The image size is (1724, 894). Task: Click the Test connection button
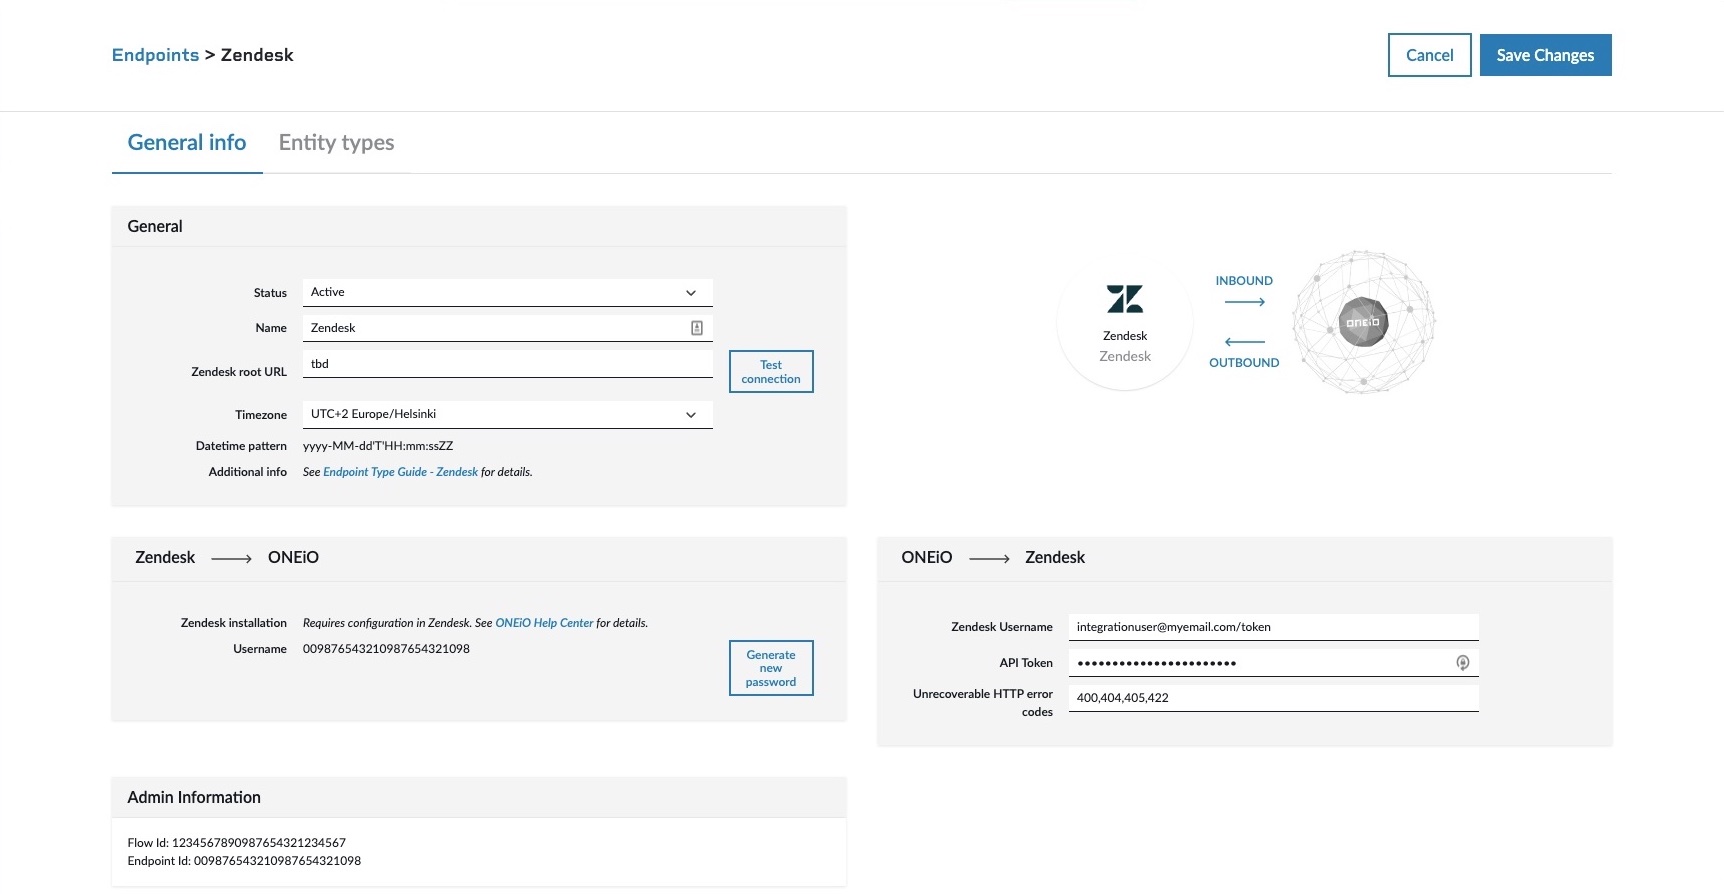pos(771,372)
